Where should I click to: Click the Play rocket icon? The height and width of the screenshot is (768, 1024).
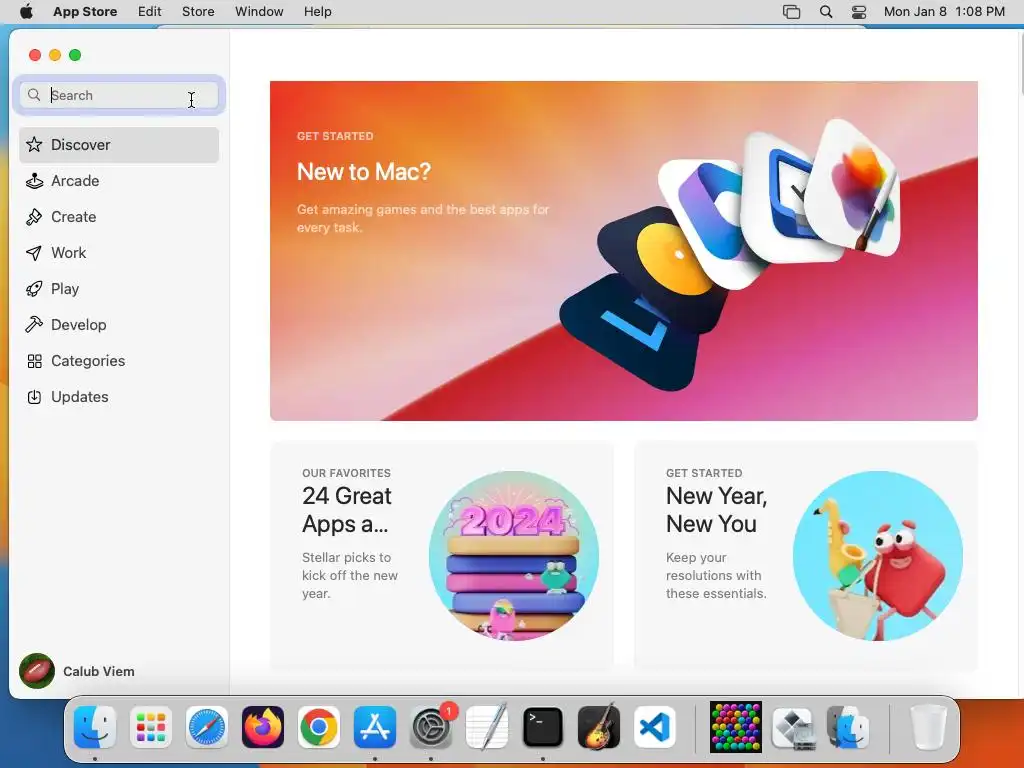pyautogui.click(x=34, y=289)
